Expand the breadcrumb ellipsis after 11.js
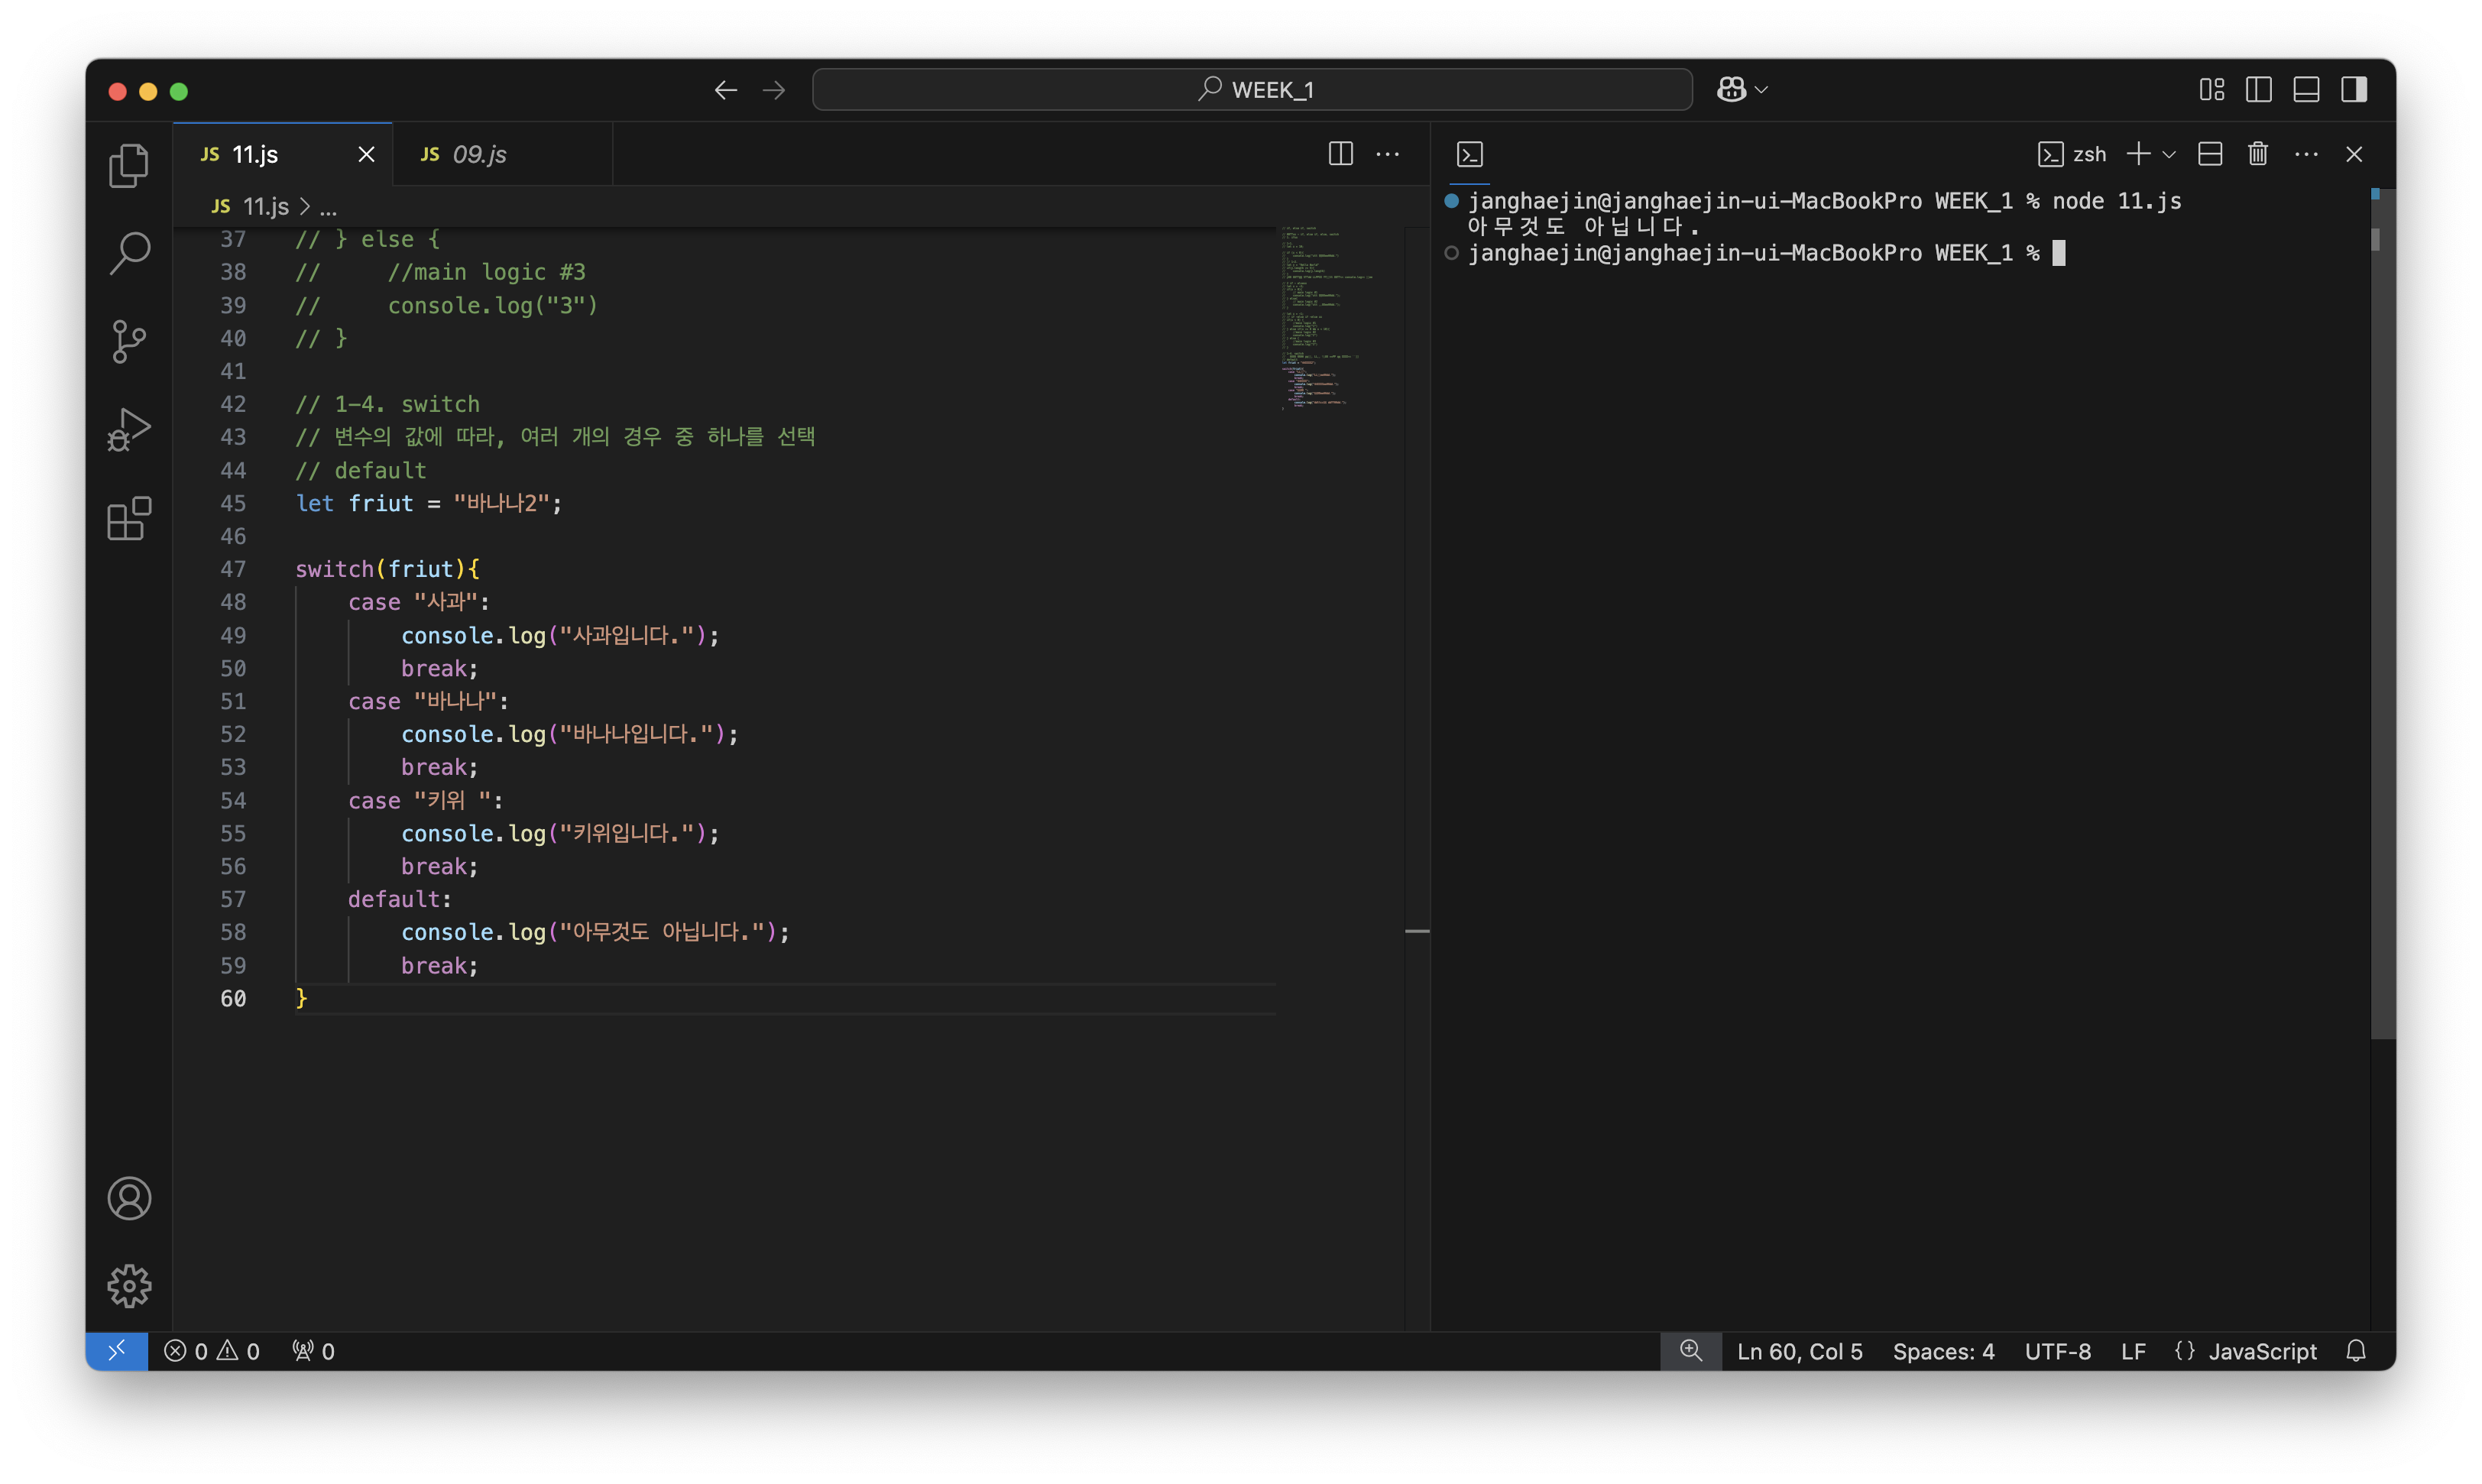The width and height of the screenshot is (2482, 1484). tap(328, 207)
